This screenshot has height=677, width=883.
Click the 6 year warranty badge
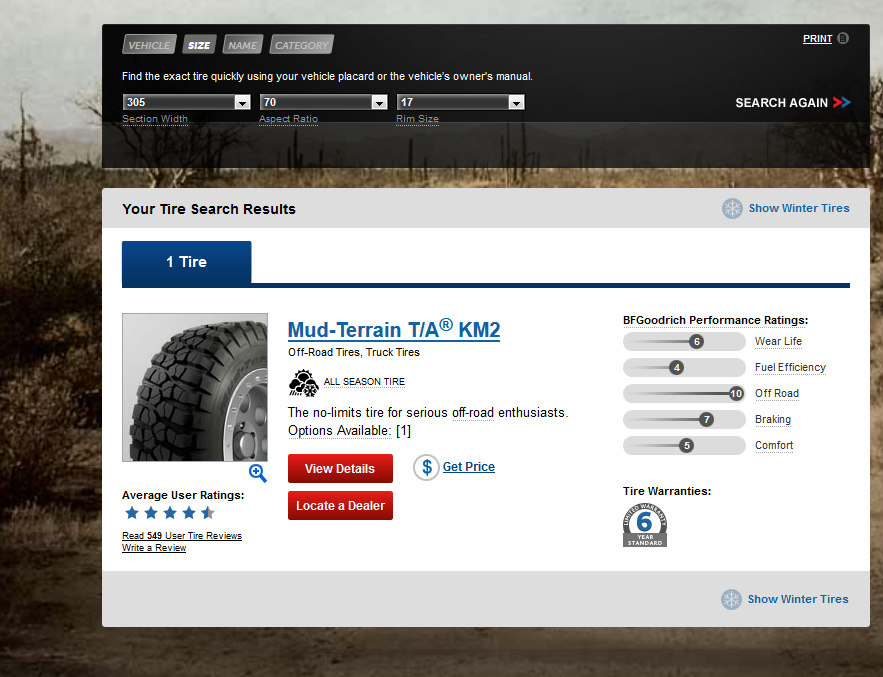point(645,524)
